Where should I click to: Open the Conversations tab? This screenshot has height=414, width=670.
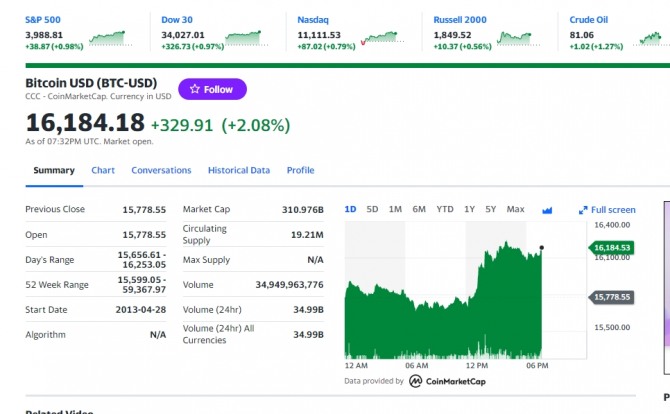[161, 170]
